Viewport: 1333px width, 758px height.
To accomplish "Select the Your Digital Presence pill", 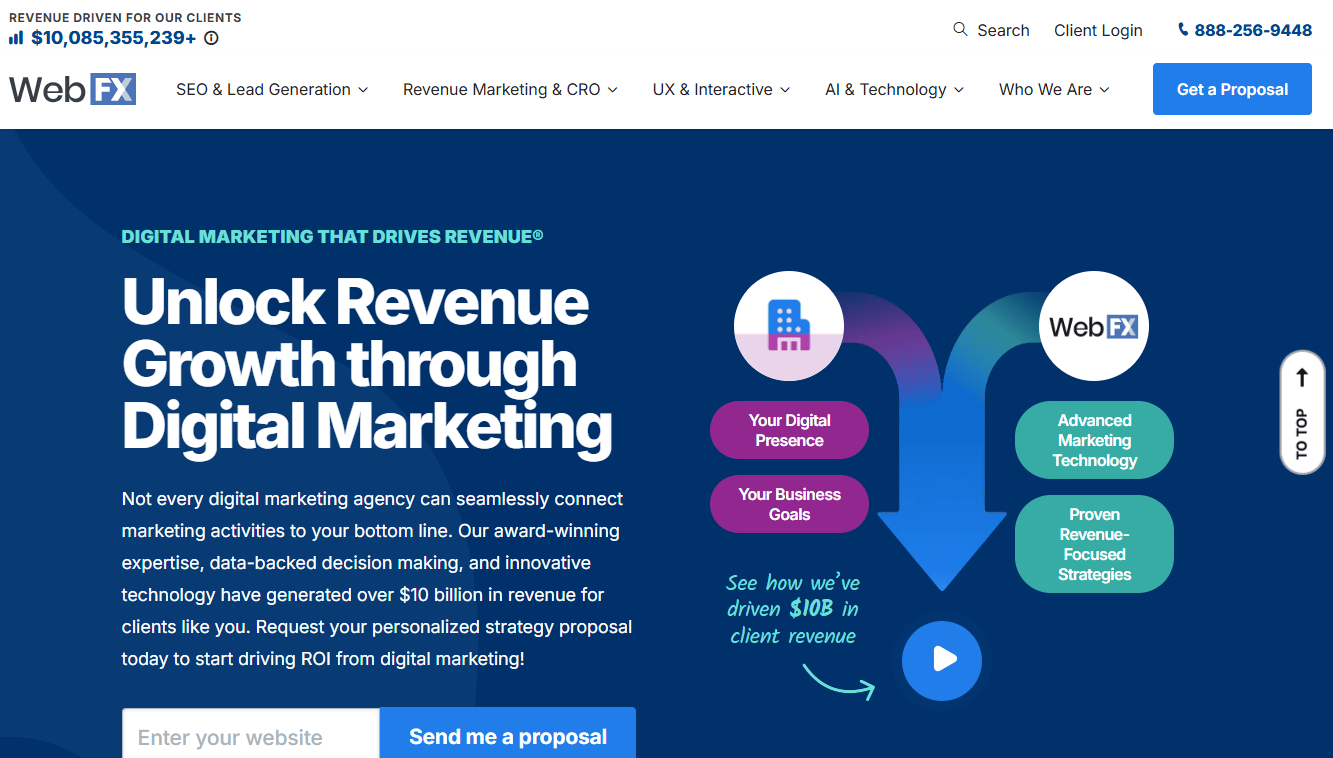I will tap(789, 430).
